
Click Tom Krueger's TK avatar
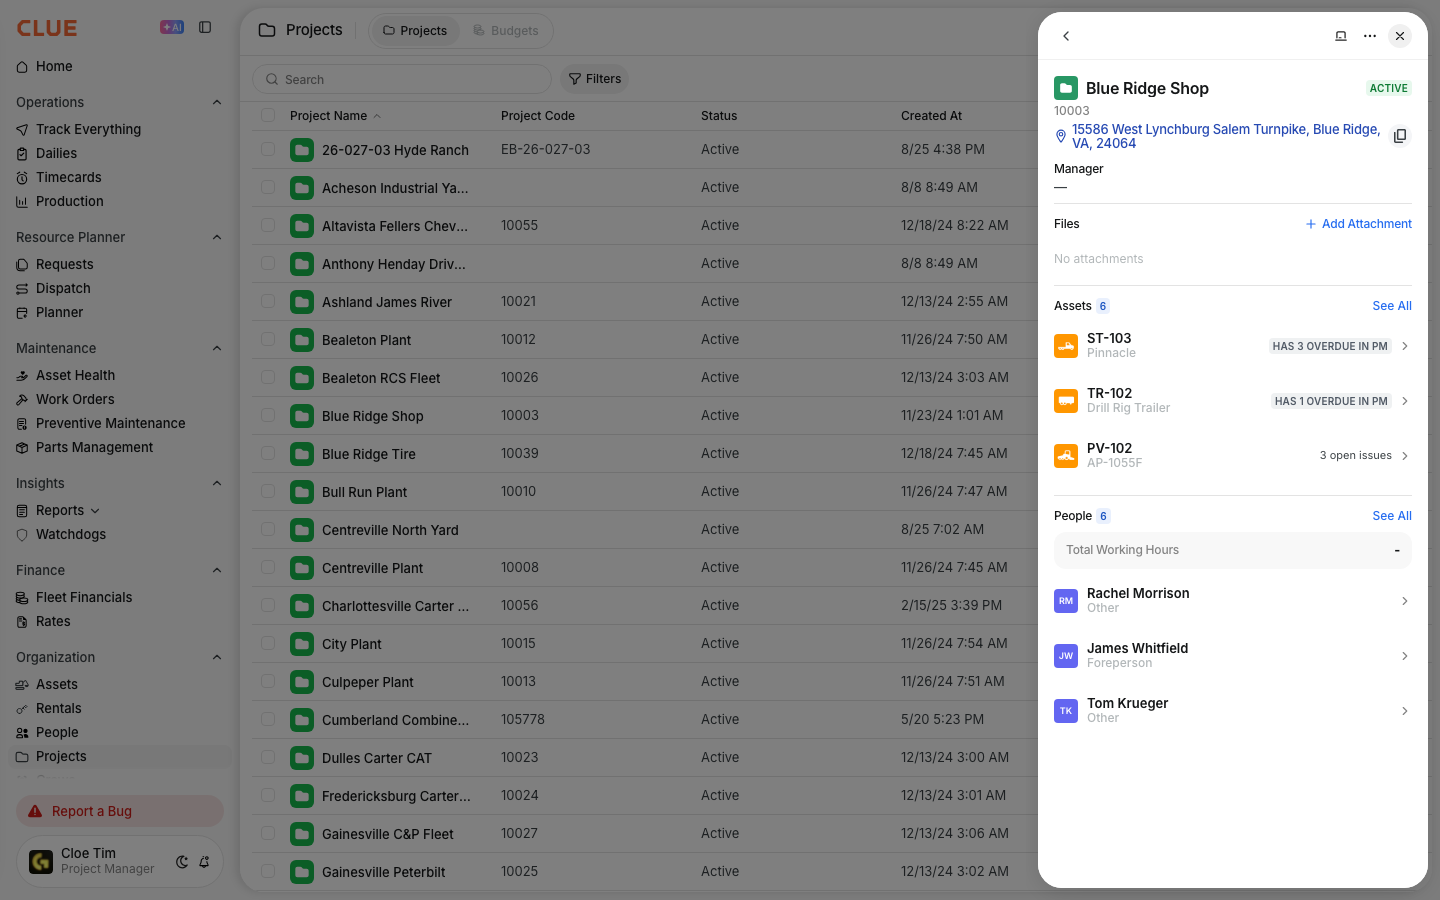tap(1066, 711)
